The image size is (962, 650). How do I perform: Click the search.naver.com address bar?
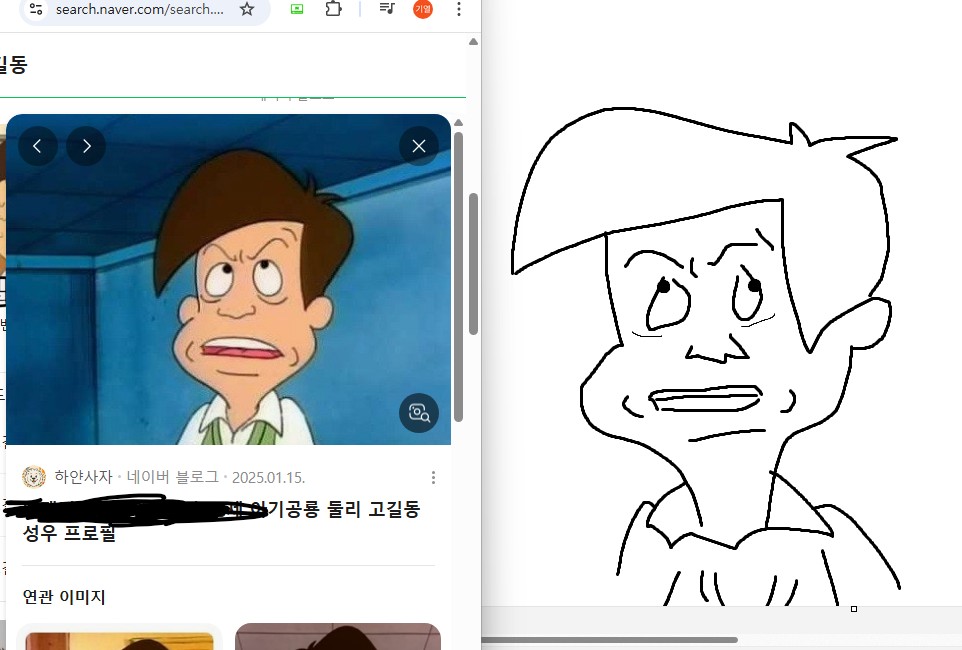(140, 9)
